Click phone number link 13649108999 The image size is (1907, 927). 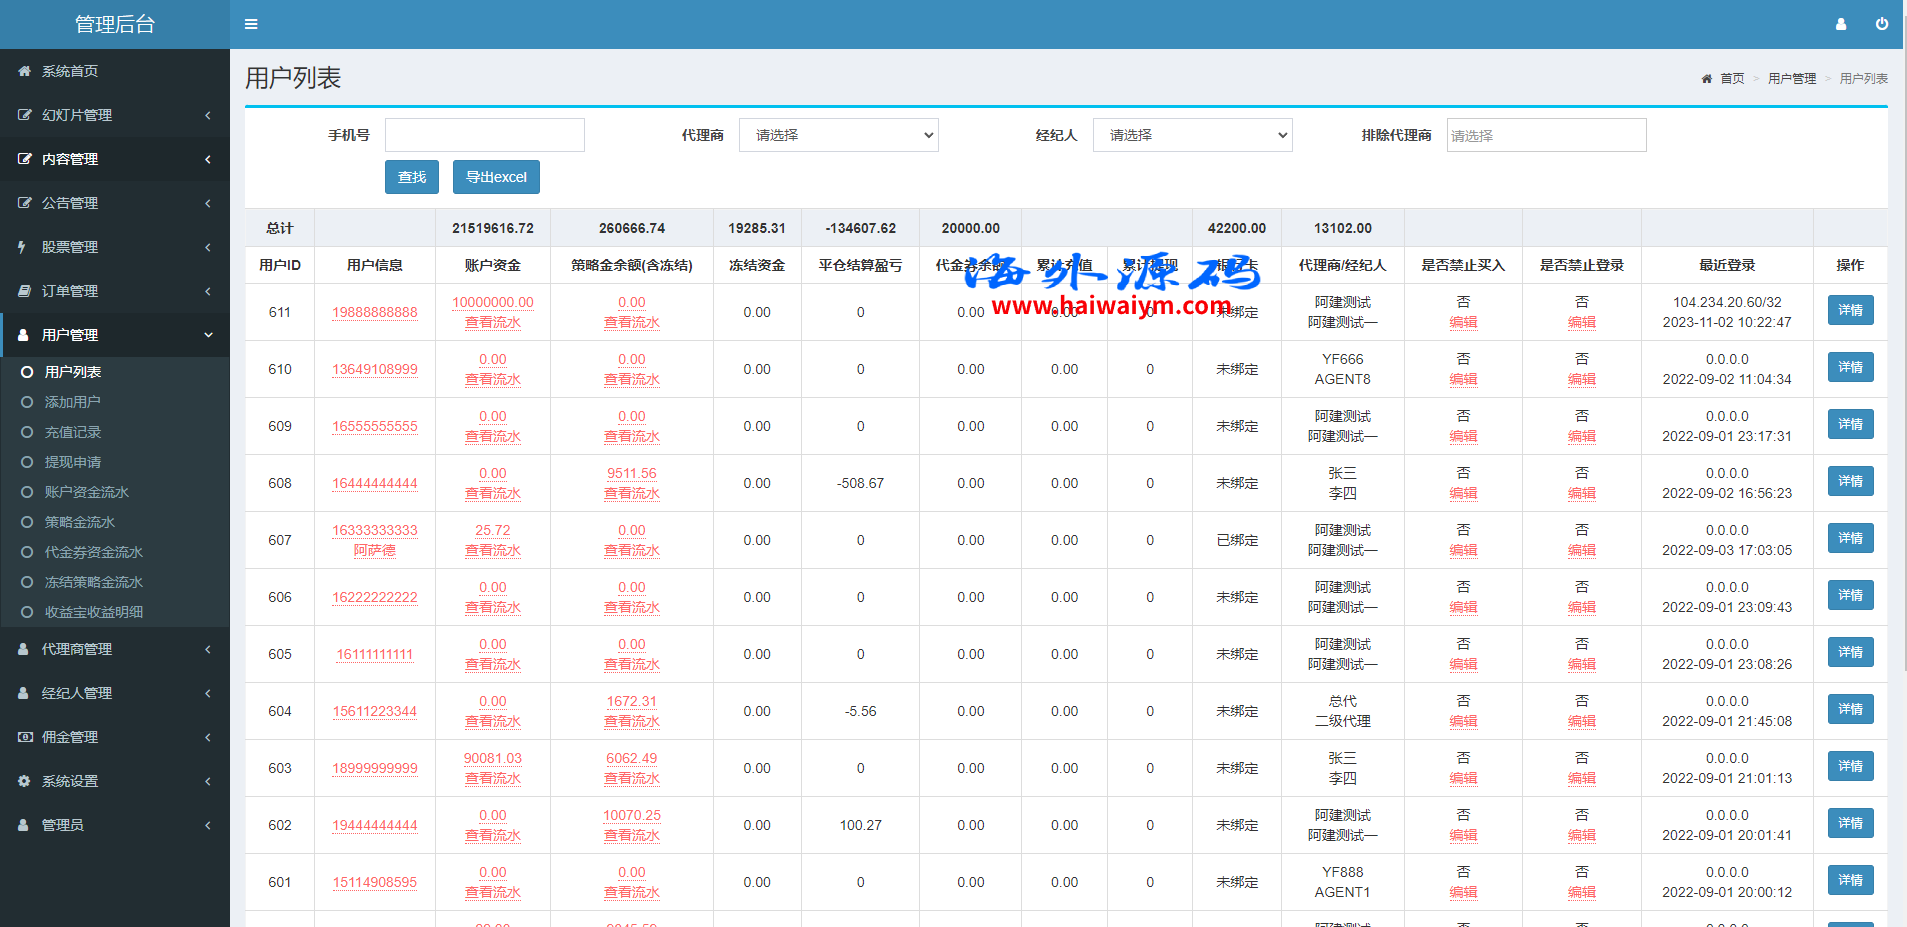(x=375, y=369)
